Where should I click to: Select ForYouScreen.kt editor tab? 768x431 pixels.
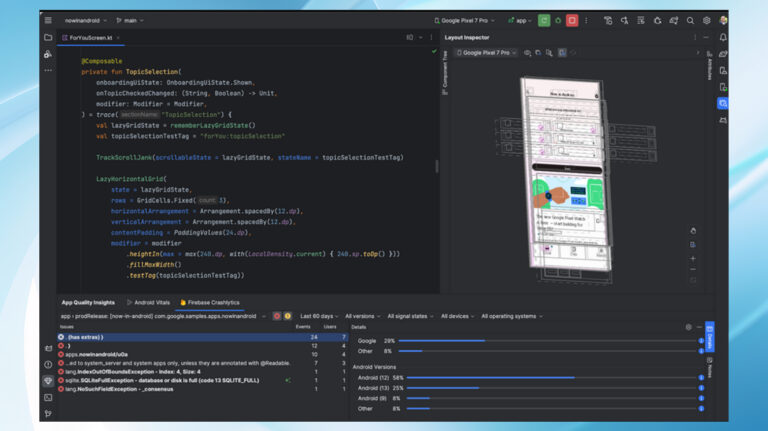coord(91,38)
